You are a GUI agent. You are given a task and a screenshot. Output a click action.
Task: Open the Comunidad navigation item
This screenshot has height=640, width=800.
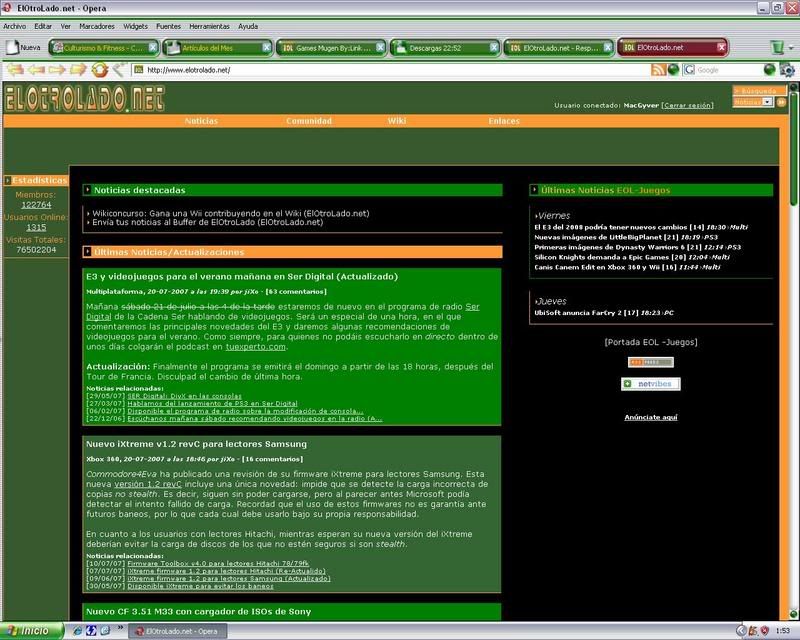tap(309, 121)
